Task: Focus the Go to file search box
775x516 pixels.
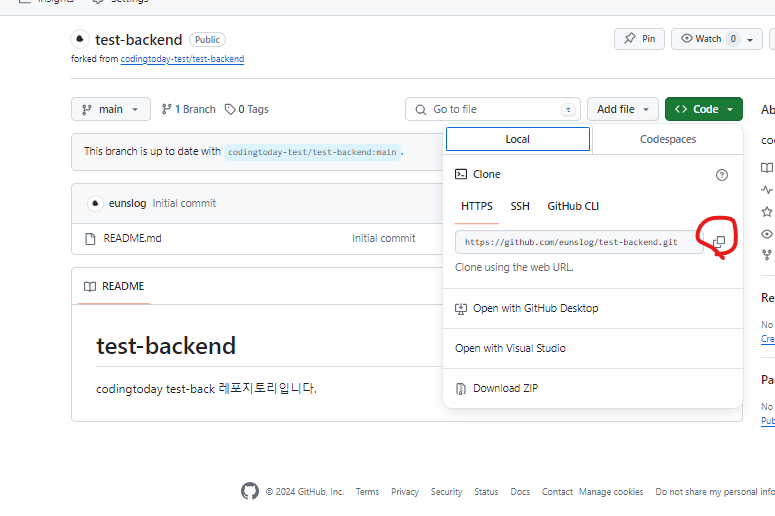Action: [x=493, y=109]
